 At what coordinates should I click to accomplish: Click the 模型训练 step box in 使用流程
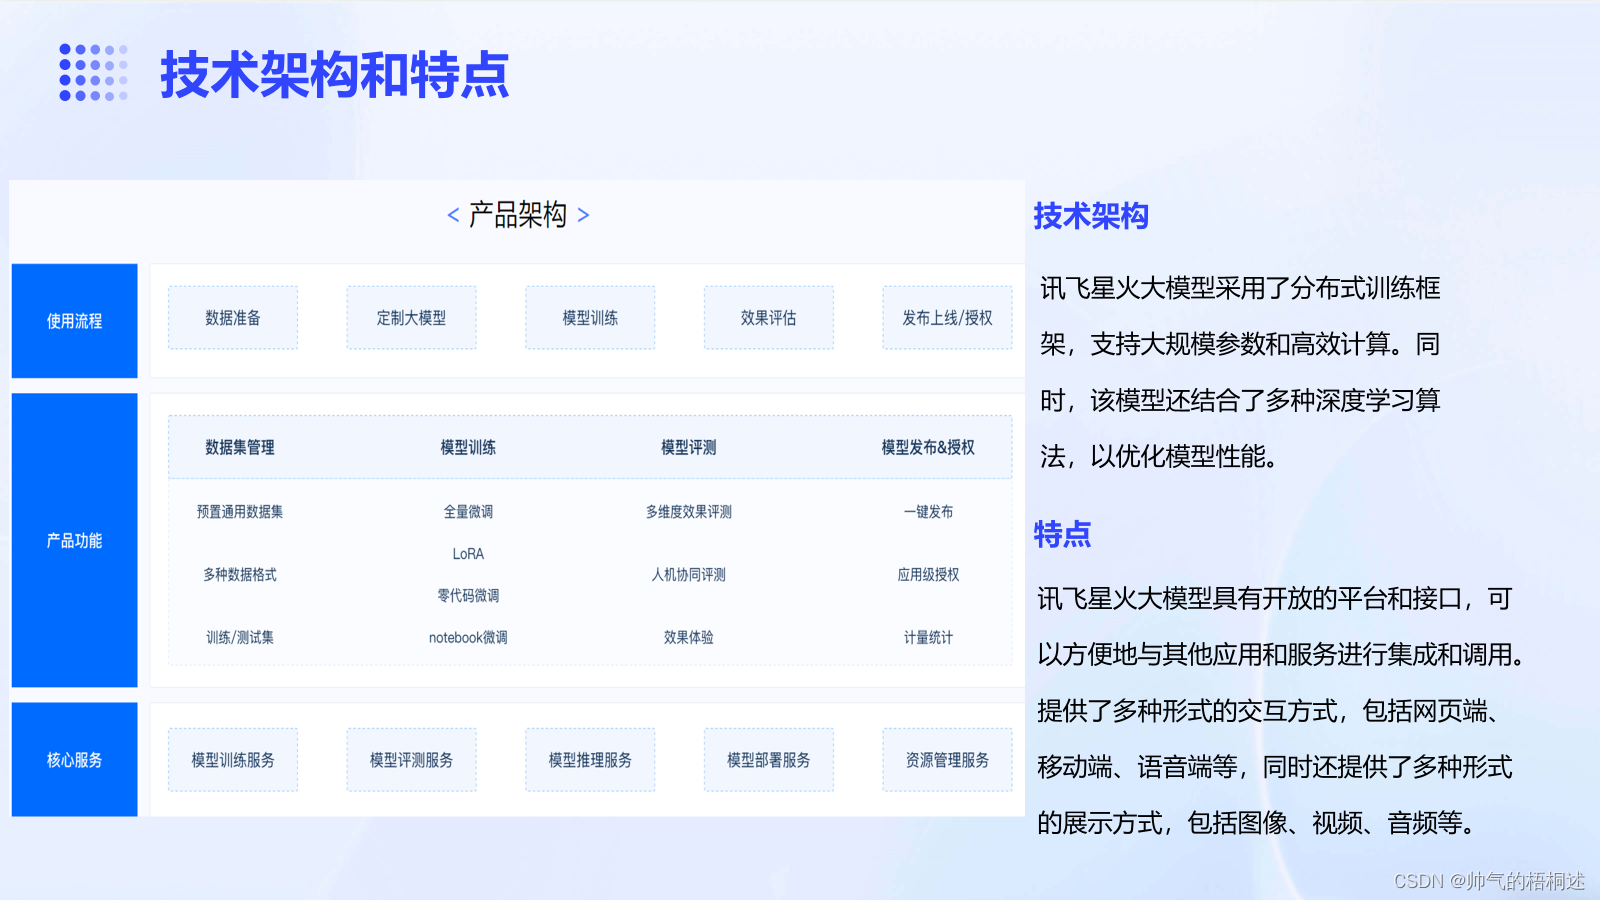590,318
